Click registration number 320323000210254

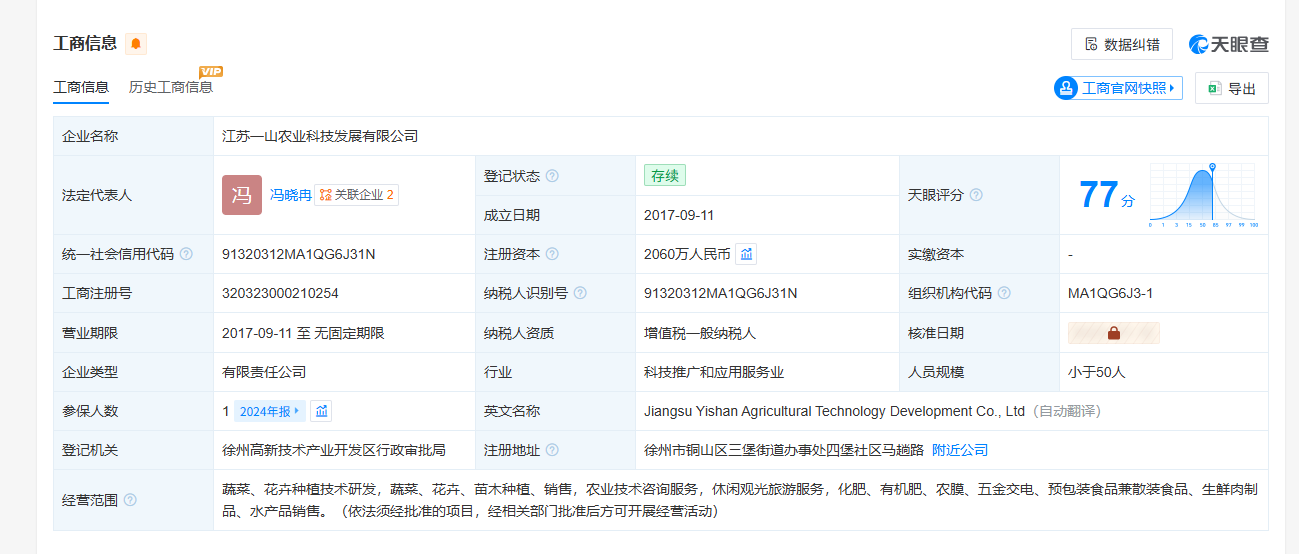[x=280, y=293]
